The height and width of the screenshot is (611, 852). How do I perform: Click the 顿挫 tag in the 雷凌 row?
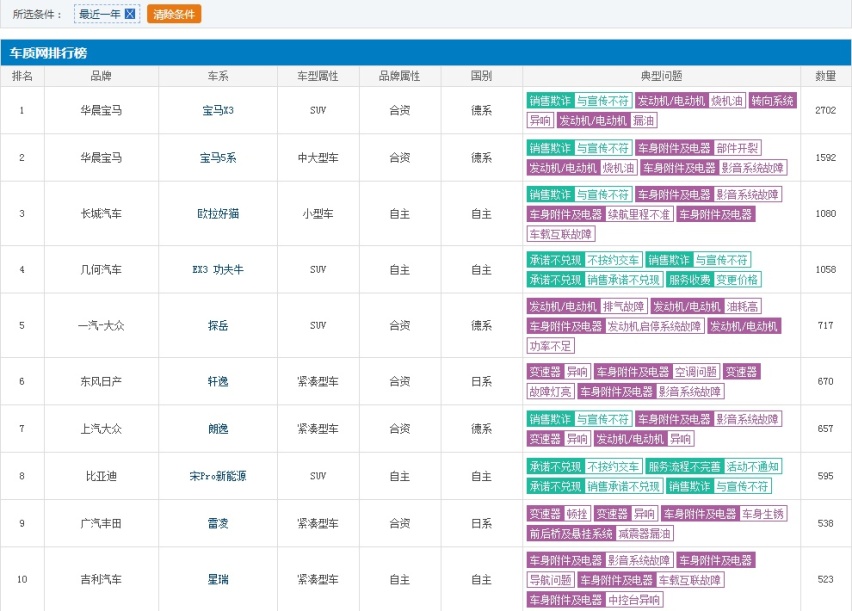[x=577, y=514]
